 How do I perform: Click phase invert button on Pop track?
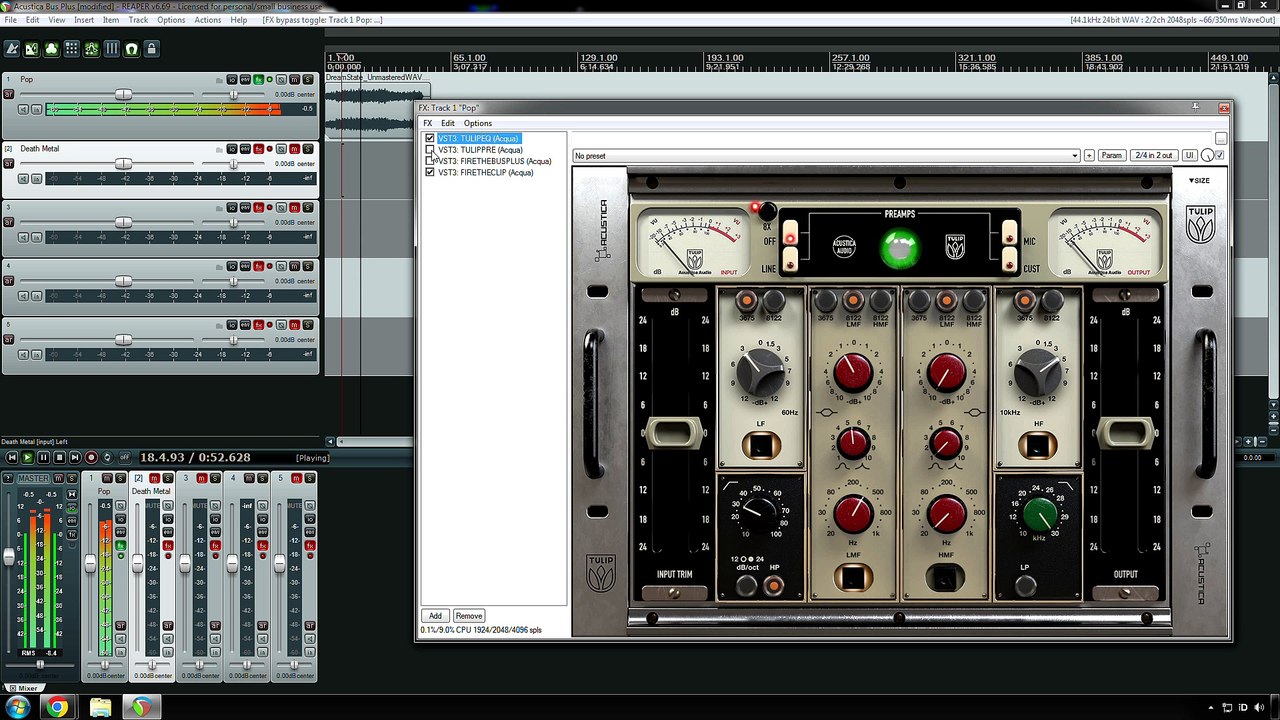[x=282, y=79]
